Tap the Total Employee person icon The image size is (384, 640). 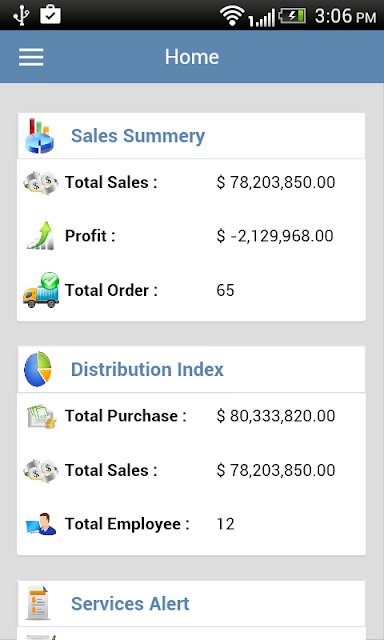pyautogui.click(x=41, y=524)
